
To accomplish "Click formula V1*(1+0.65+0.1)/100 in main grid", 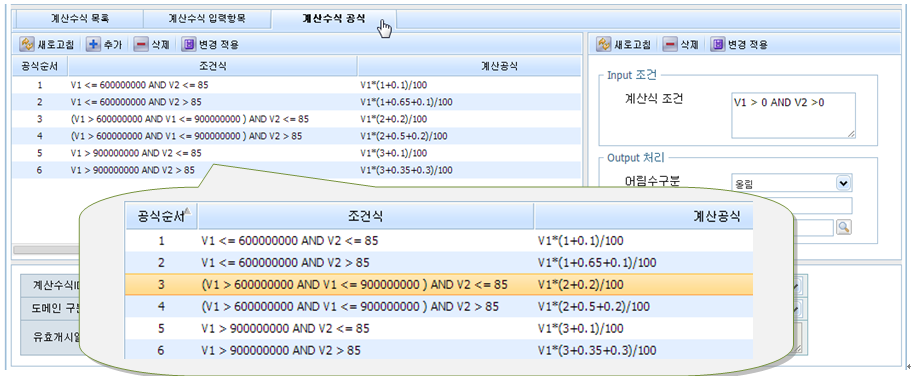I will coord(407,102).
